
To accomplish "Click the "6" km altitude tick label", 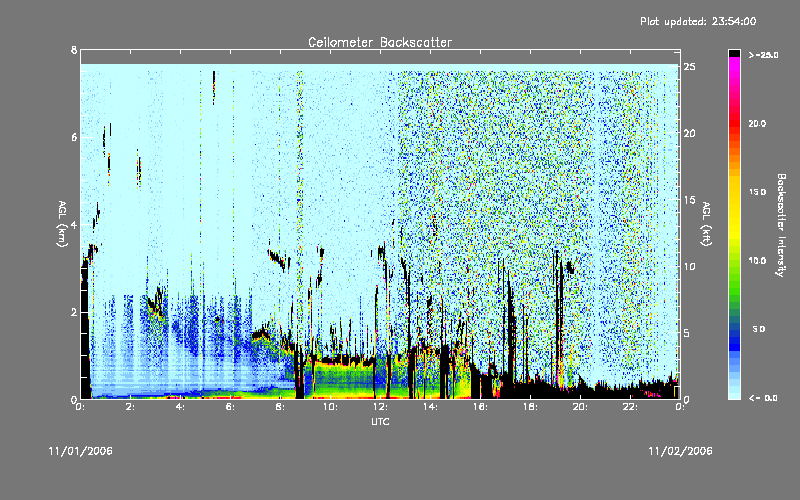I will click(74, 137).
